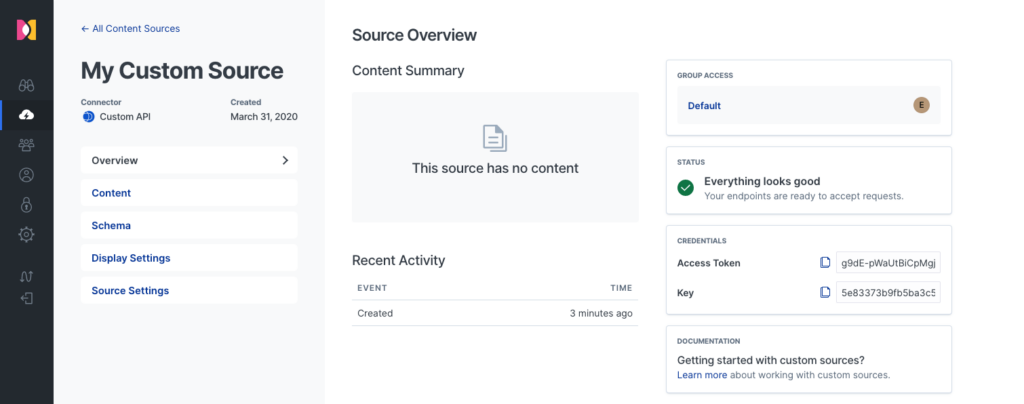This screenshot has height=404, width=1024.
Task: Go back to All Content Sources
Action: click(131, 29)
